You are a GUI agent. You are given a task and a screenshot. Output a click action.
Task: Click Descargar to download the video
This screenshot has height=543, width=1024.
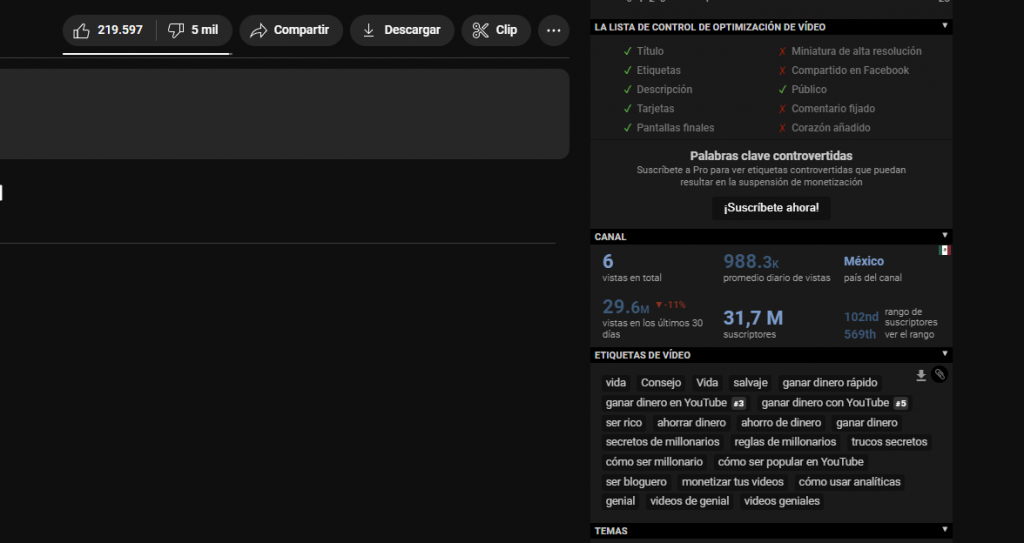coord(402,30)
